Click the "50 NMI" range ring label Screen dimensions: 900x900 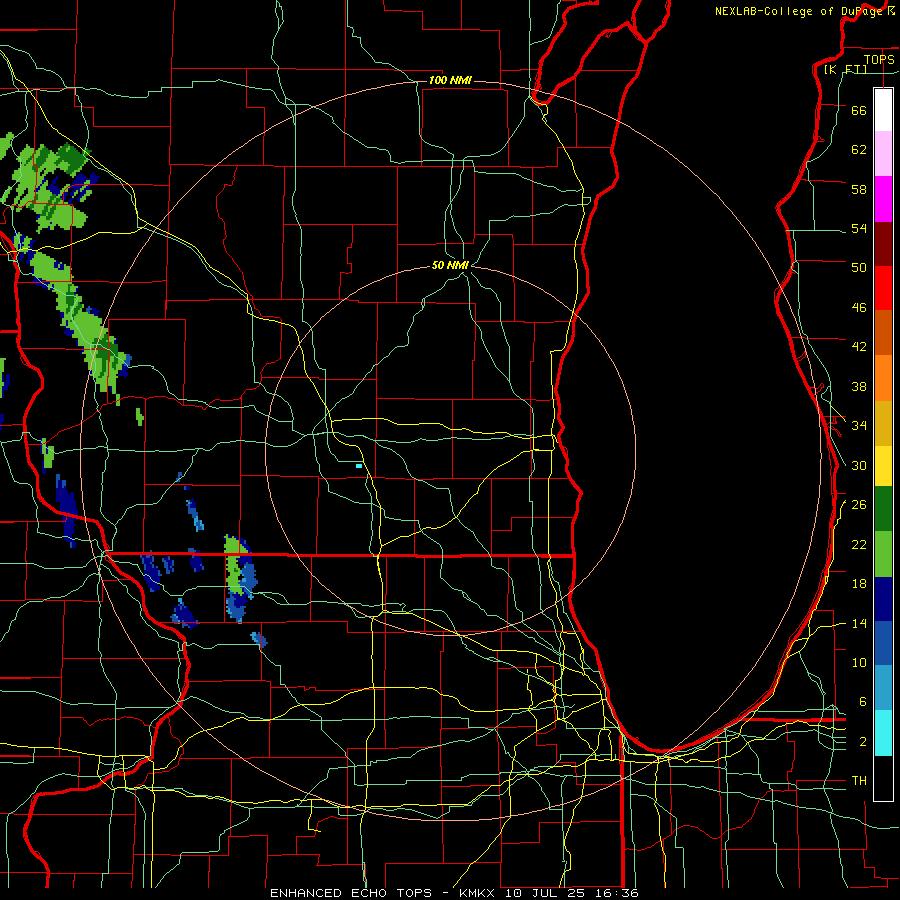(450, 265)
